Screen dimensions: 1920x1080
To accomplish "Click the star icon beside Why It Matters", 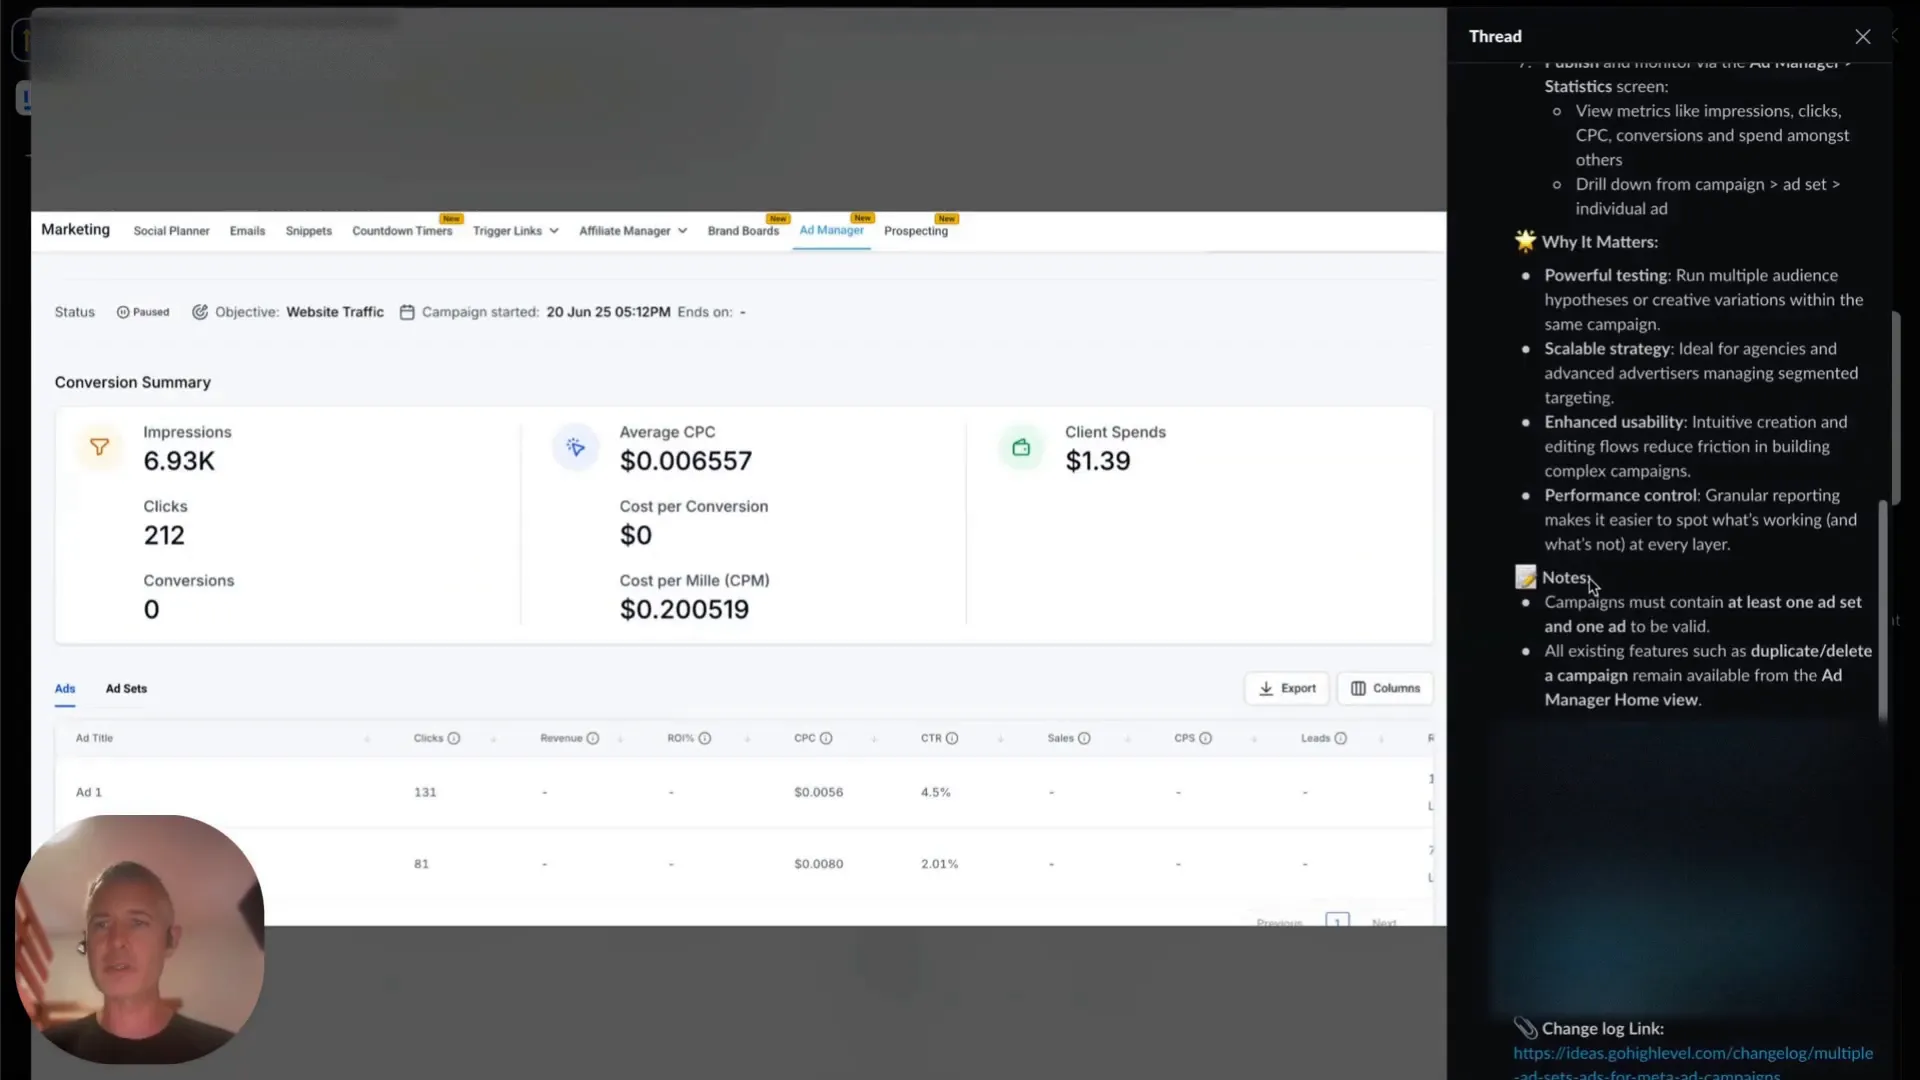I will point(1525,241).
